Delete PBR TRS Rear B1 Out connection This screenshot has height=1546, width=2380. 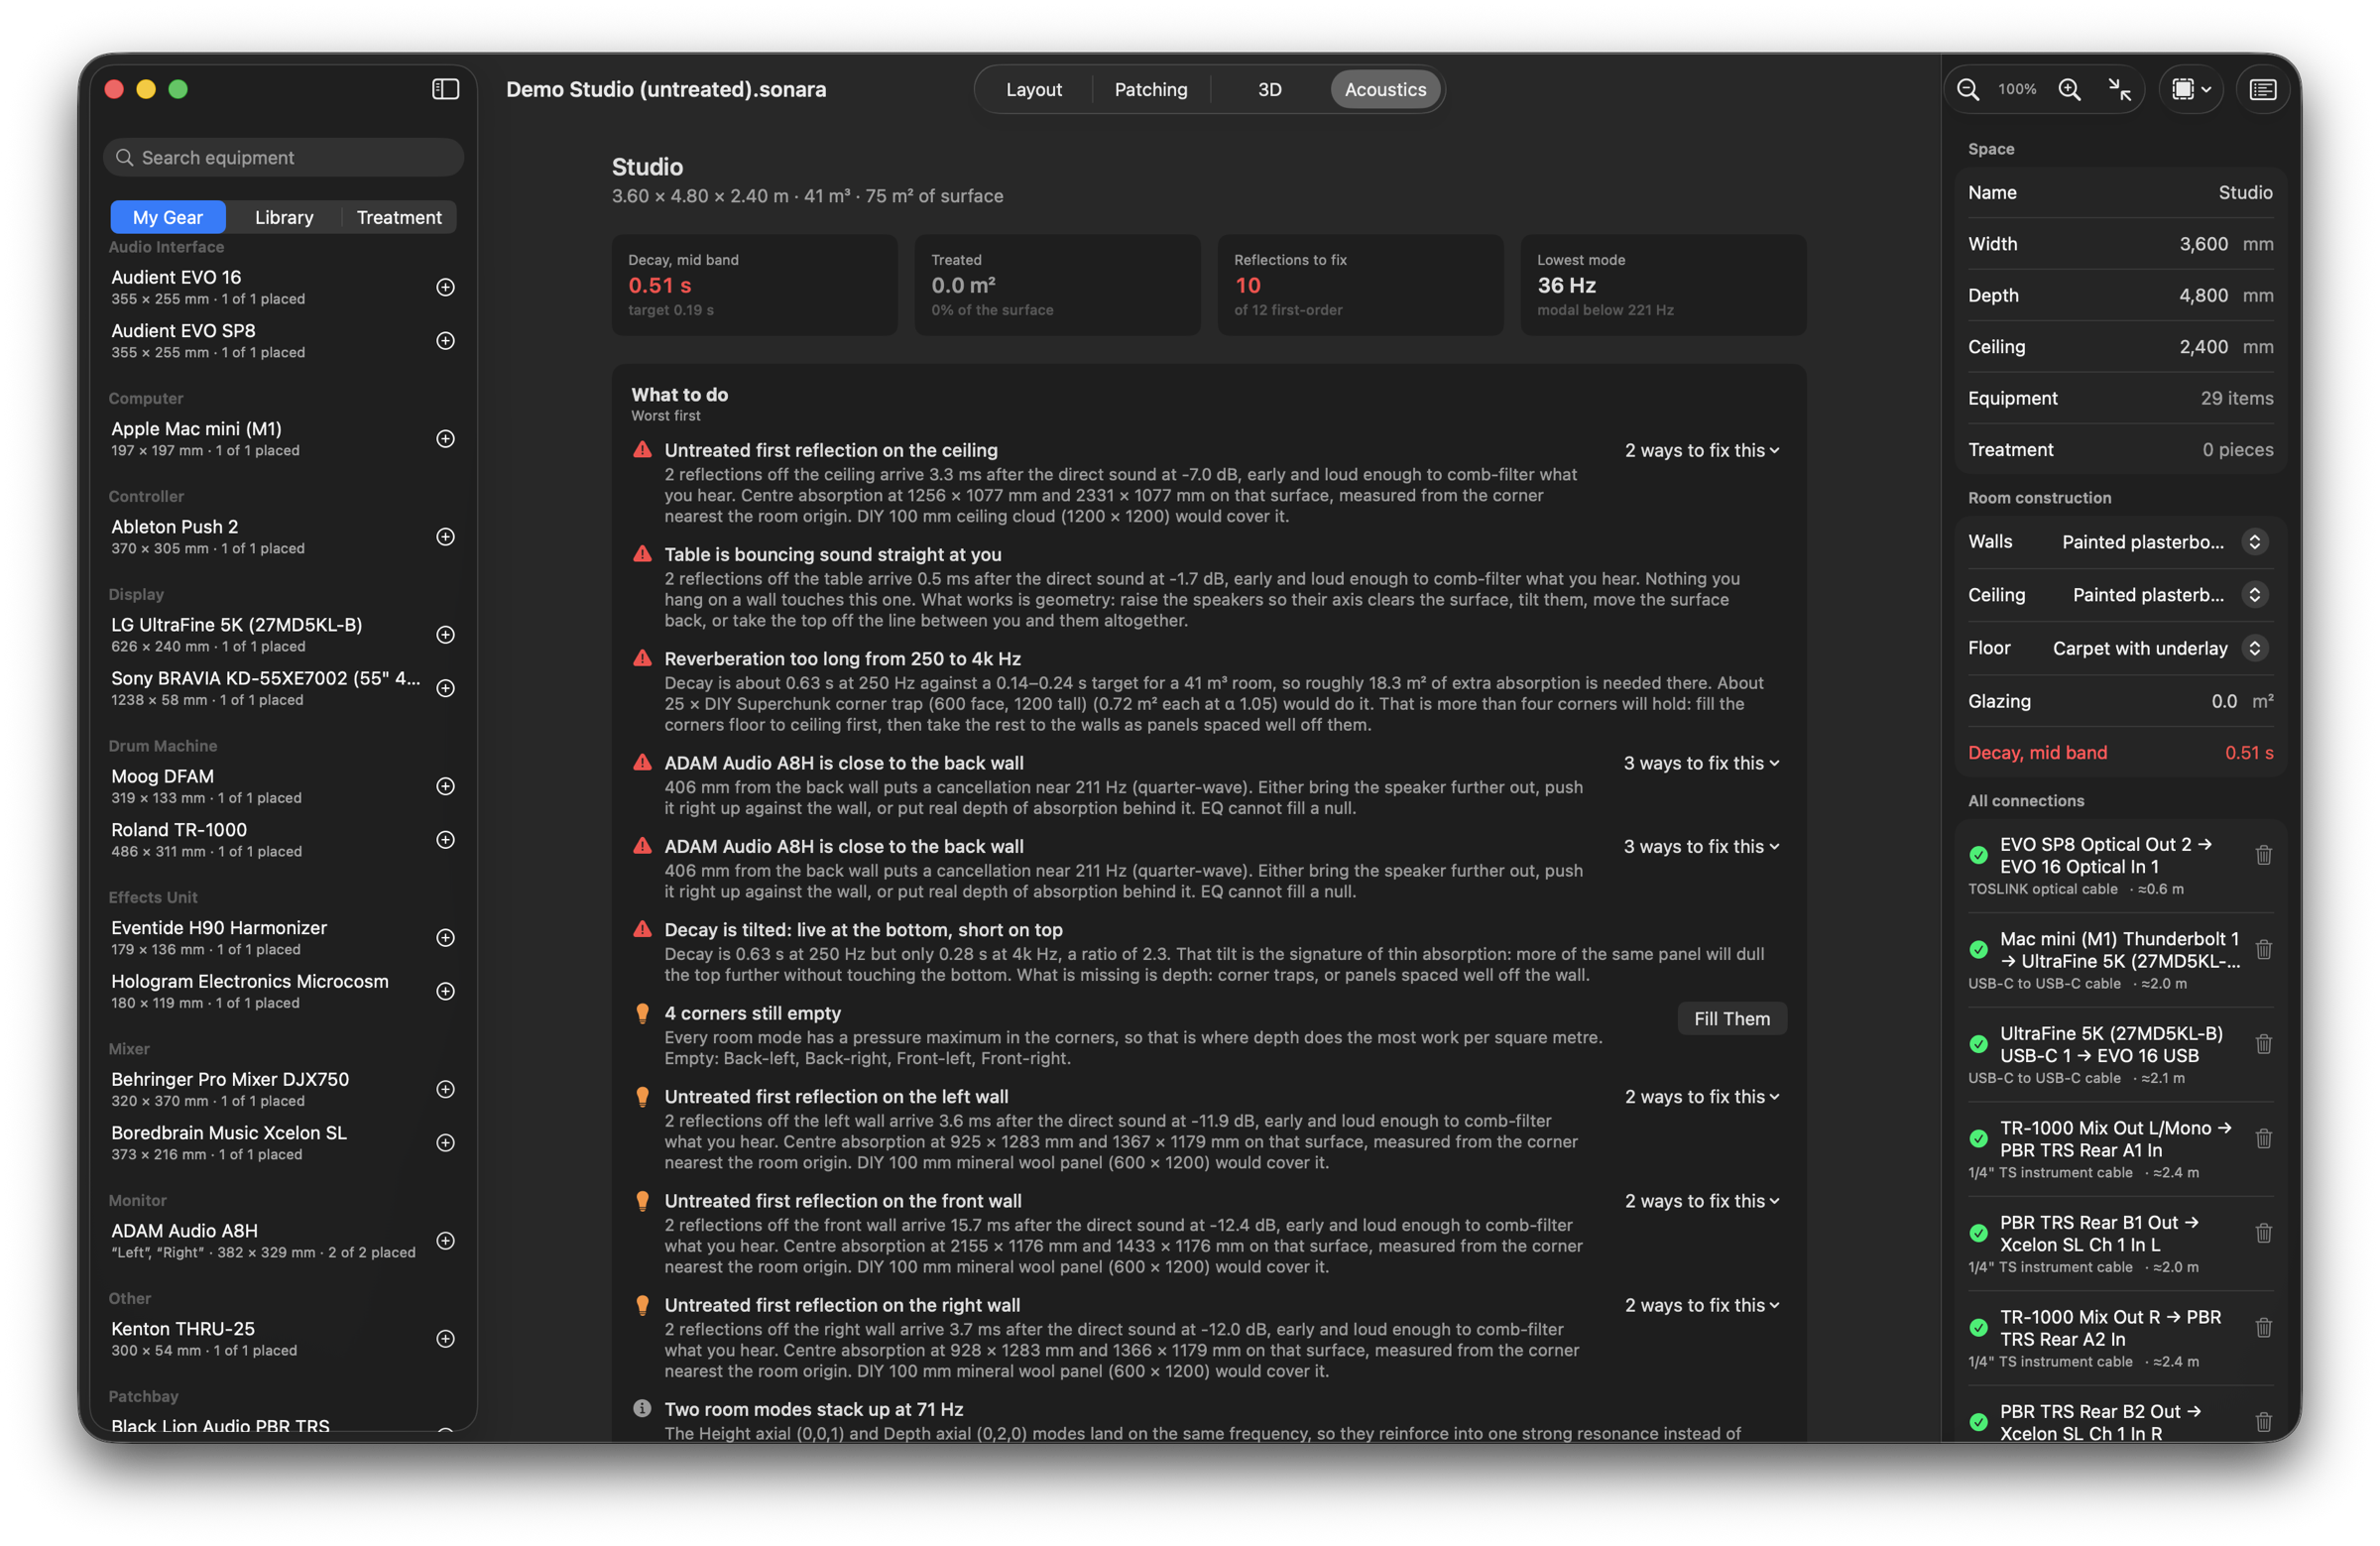pos(2263,1233)
